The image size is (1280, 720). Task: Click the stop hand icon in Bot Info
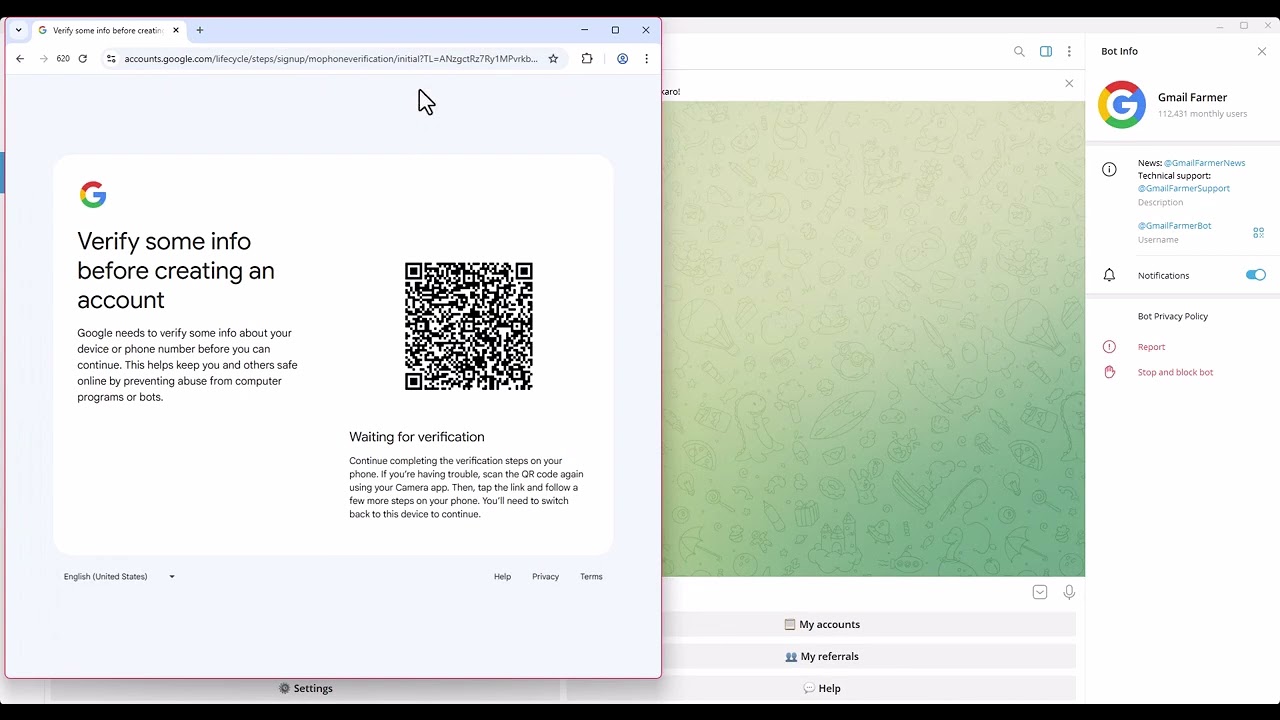1109,372
